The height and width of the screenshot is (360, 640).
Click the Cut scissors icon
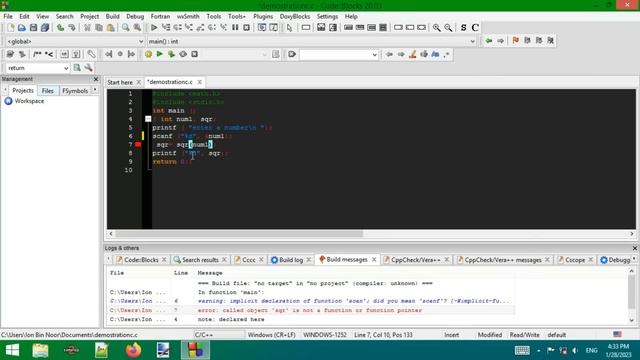(x=87, y=28)
